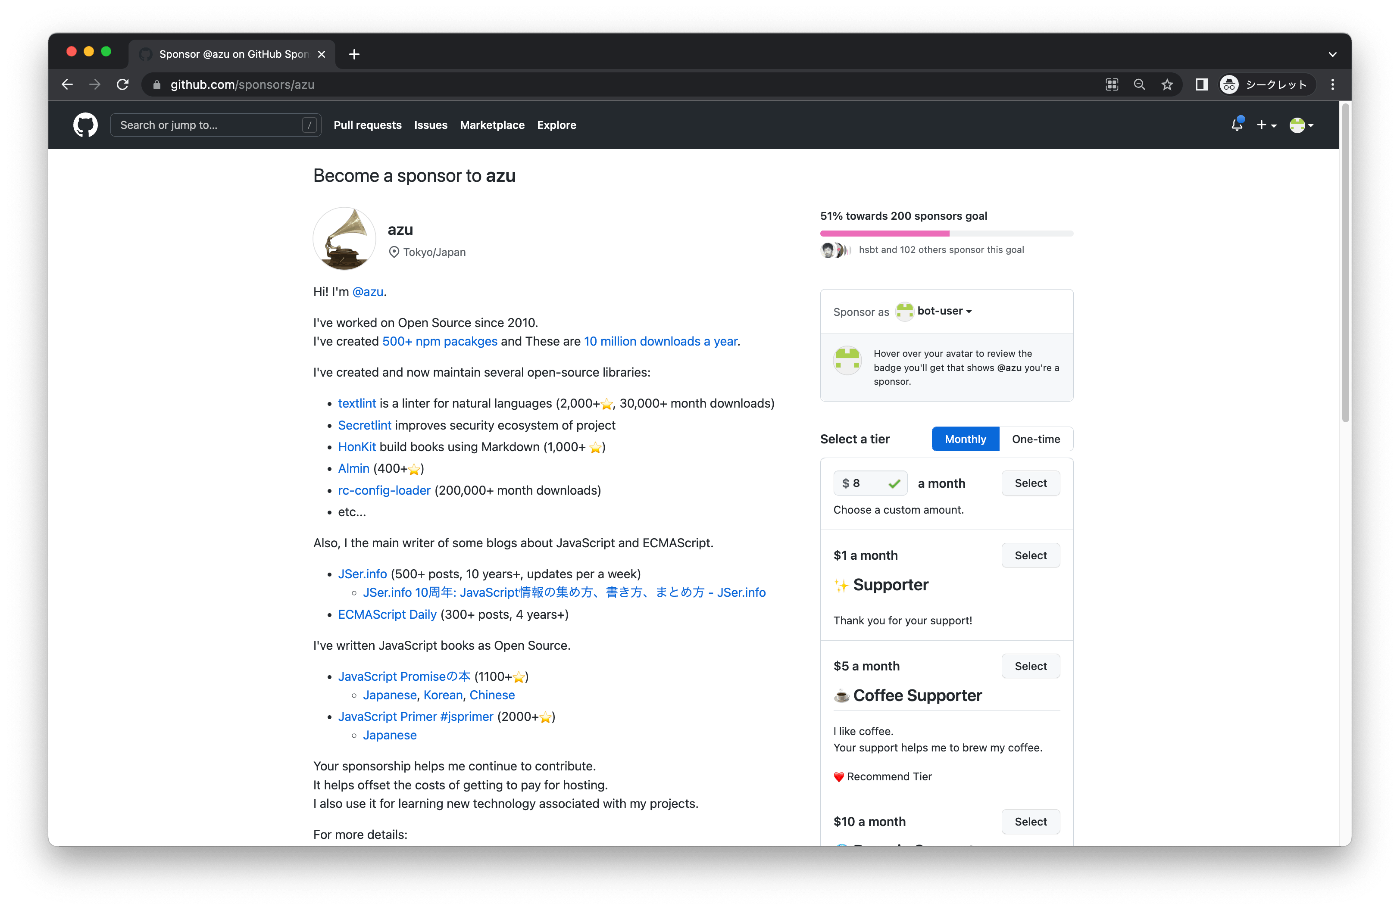Select the $10 a month tier

point(1031,822)
